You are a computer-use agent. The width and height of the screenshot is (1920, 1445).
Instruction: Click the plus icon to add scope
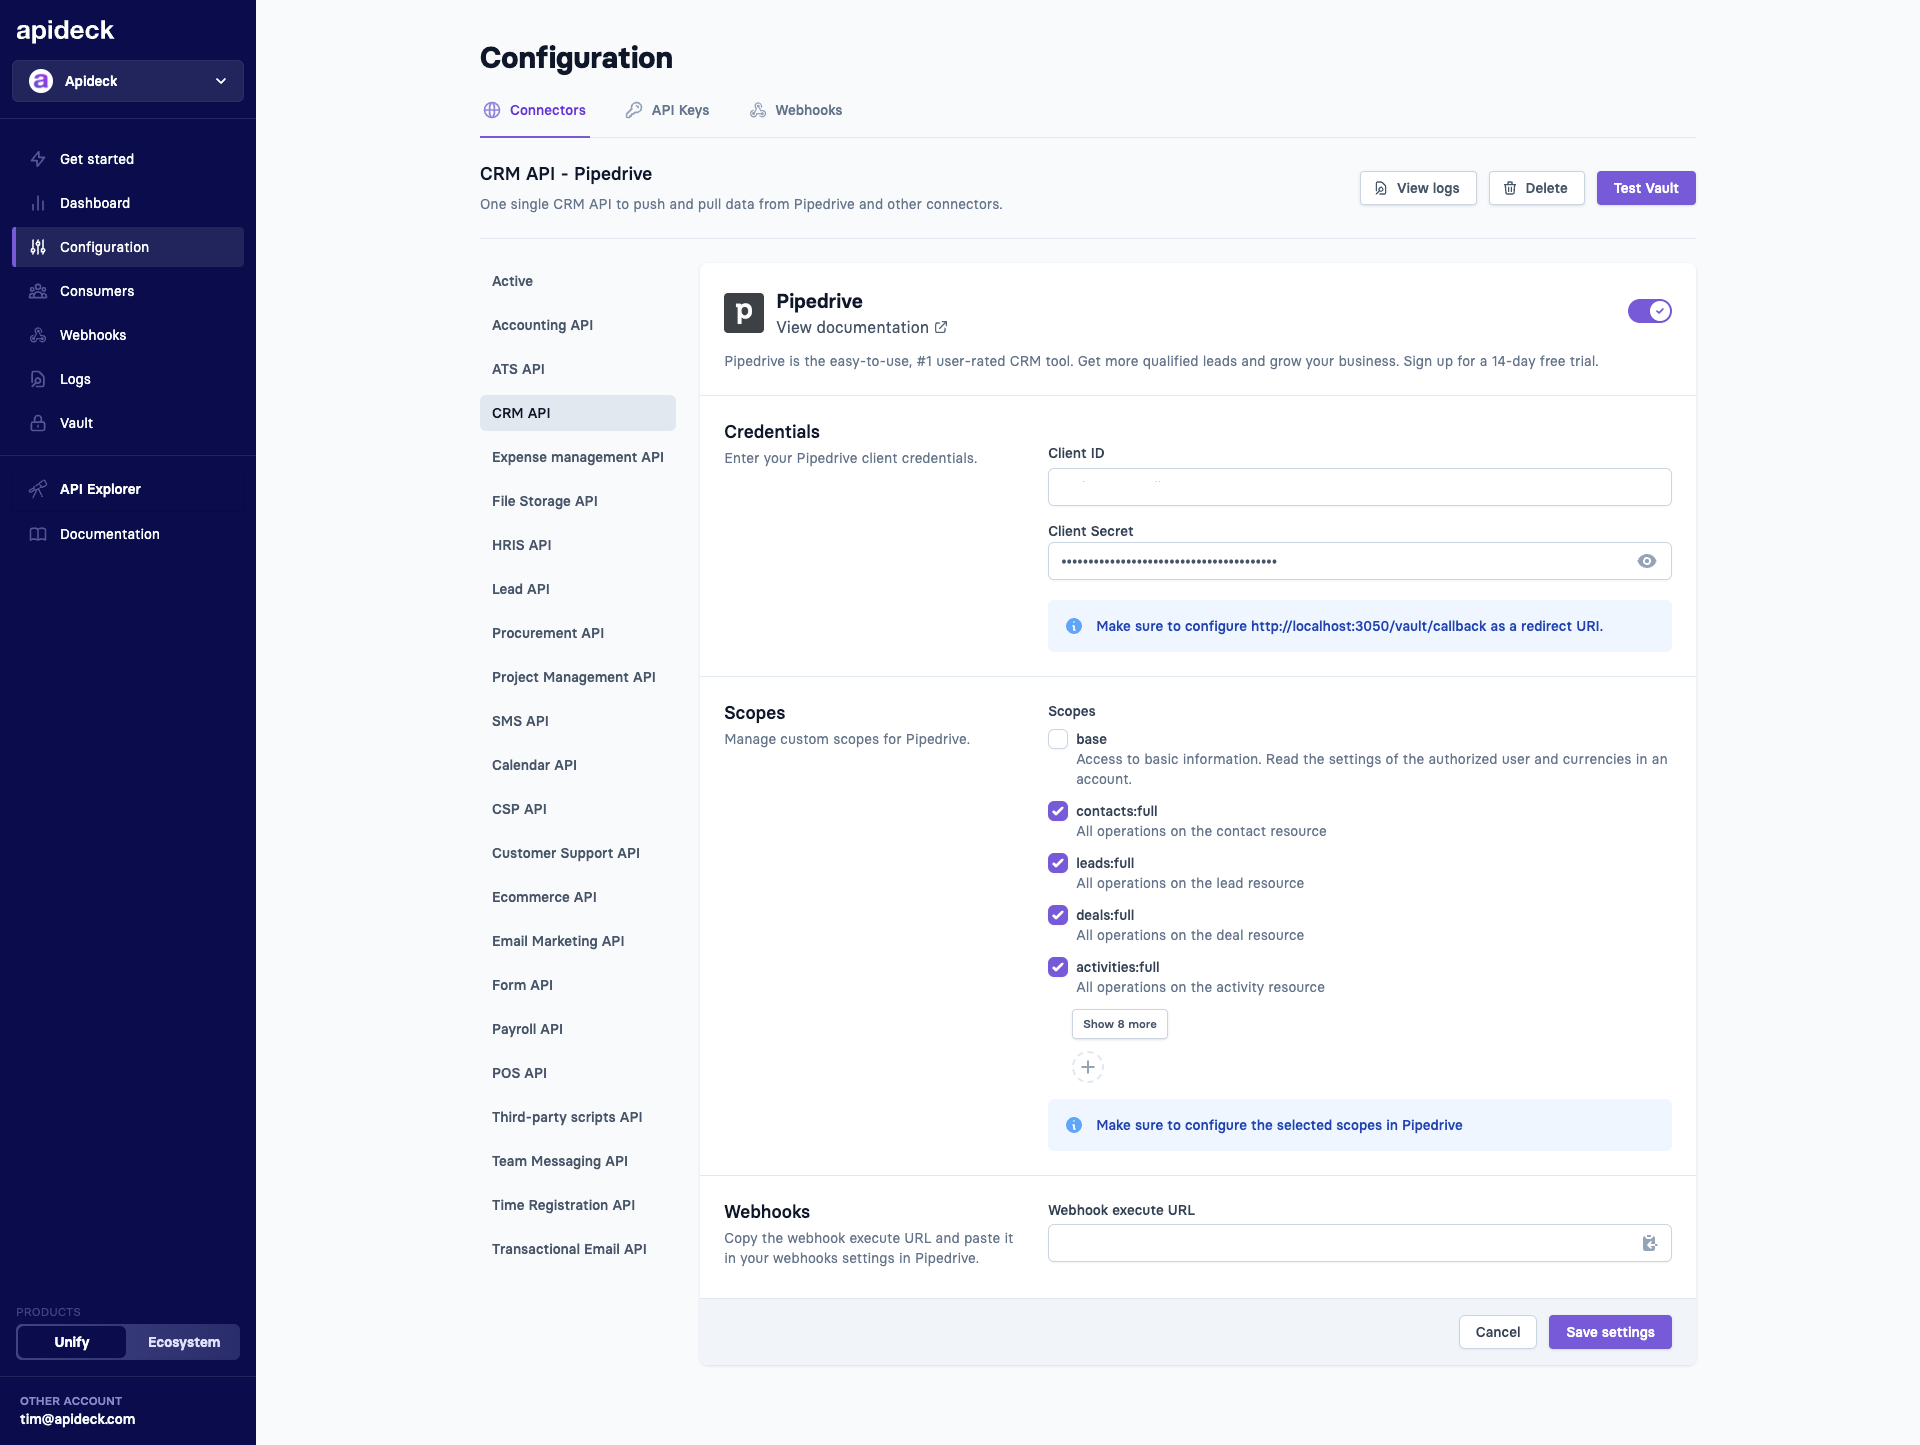point(1088,1067)
